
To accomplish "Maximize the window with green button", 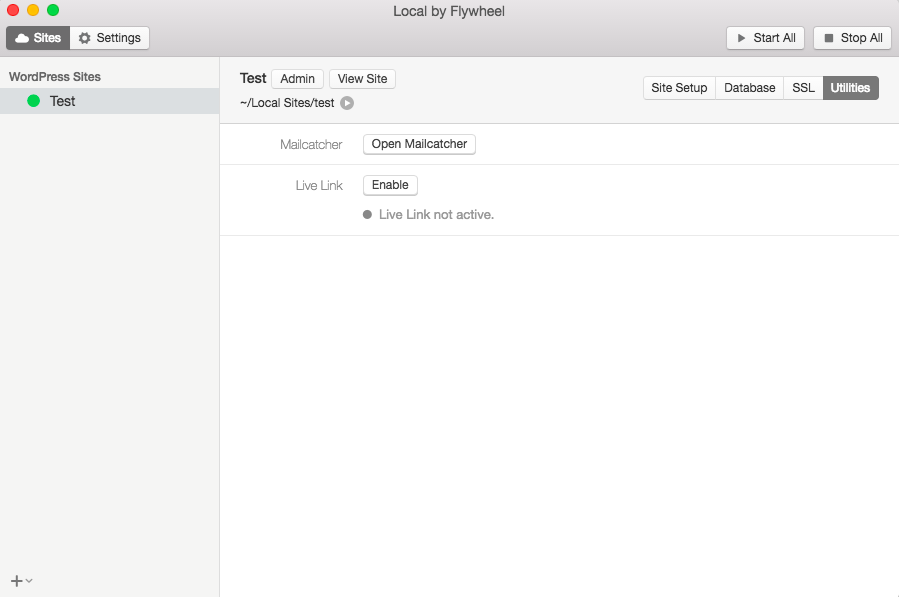I will click(53, 10).
